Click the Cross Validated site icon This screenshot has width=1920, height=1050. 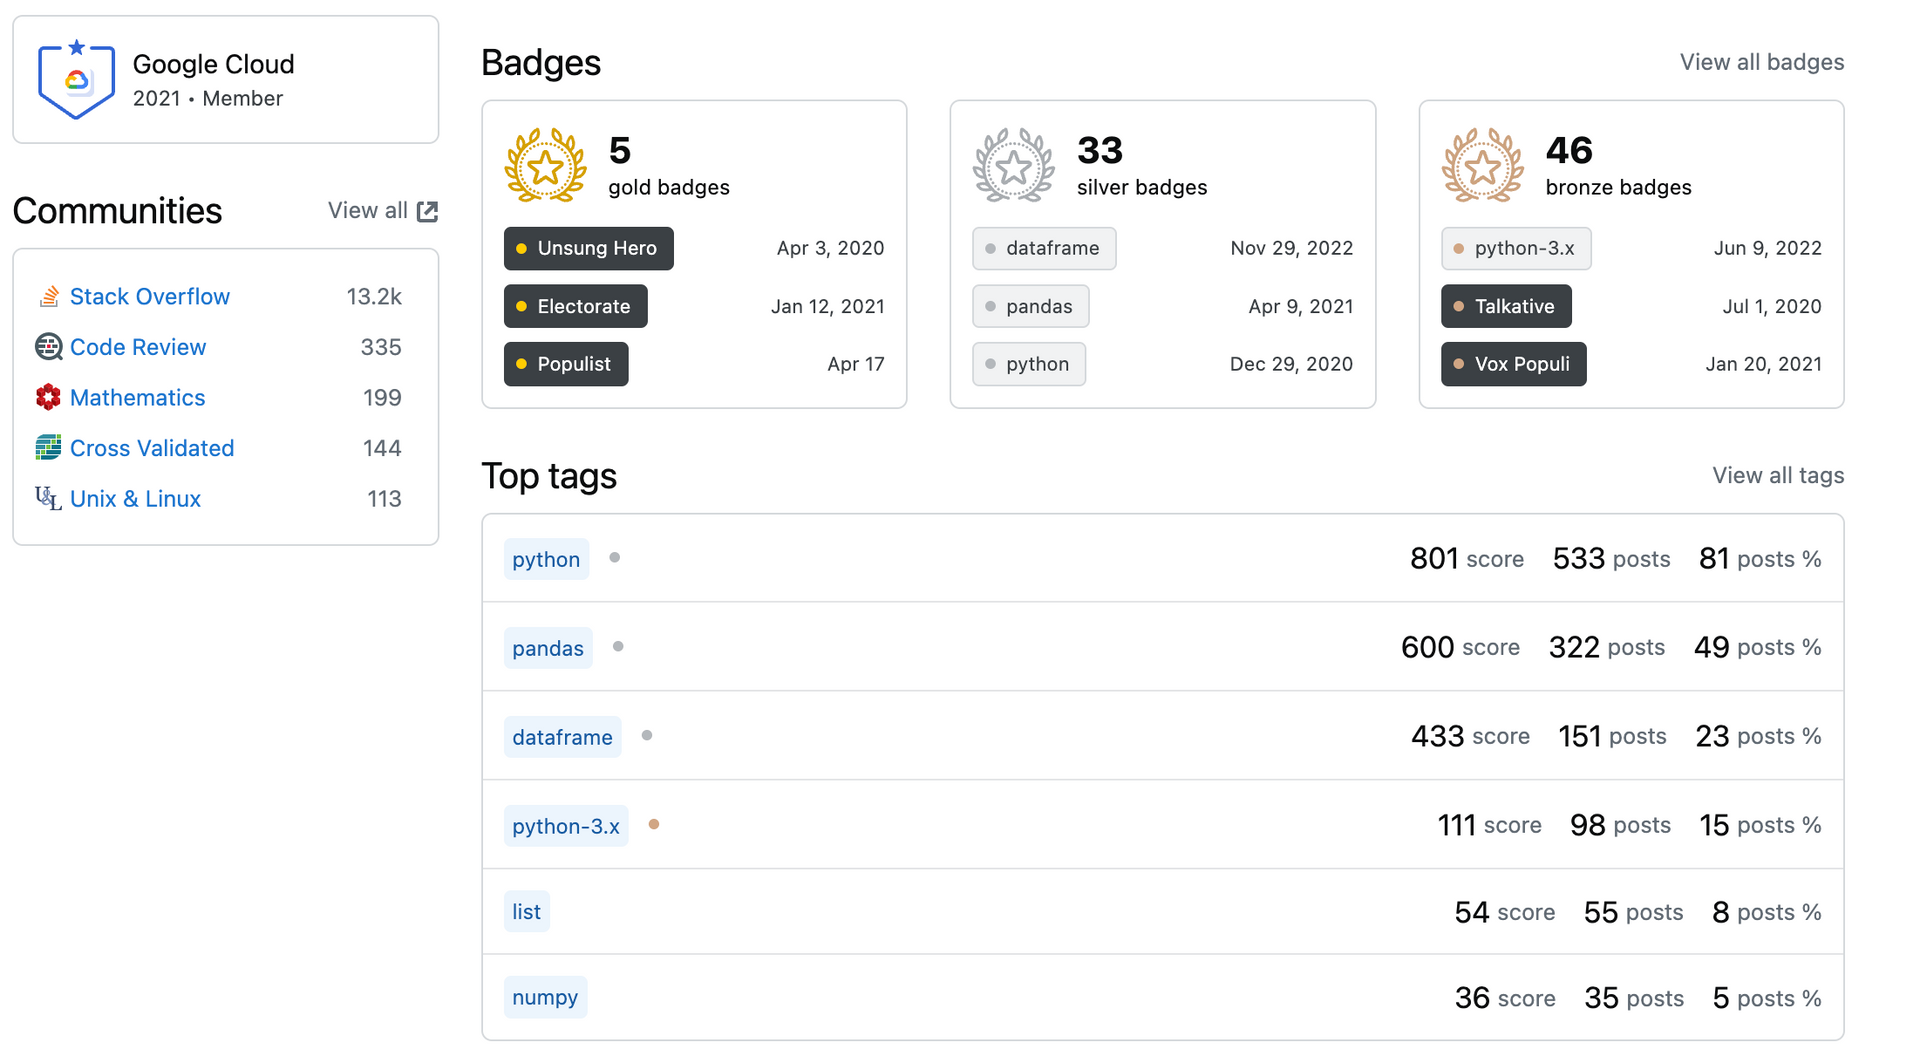(48, 448)
